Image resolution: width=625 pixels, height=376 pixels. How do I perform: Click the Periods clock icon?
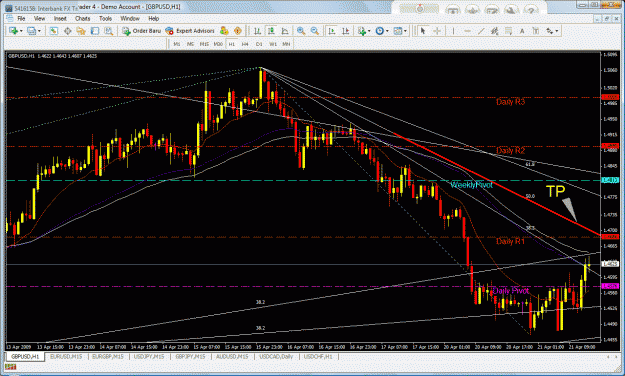pos(379,31)
